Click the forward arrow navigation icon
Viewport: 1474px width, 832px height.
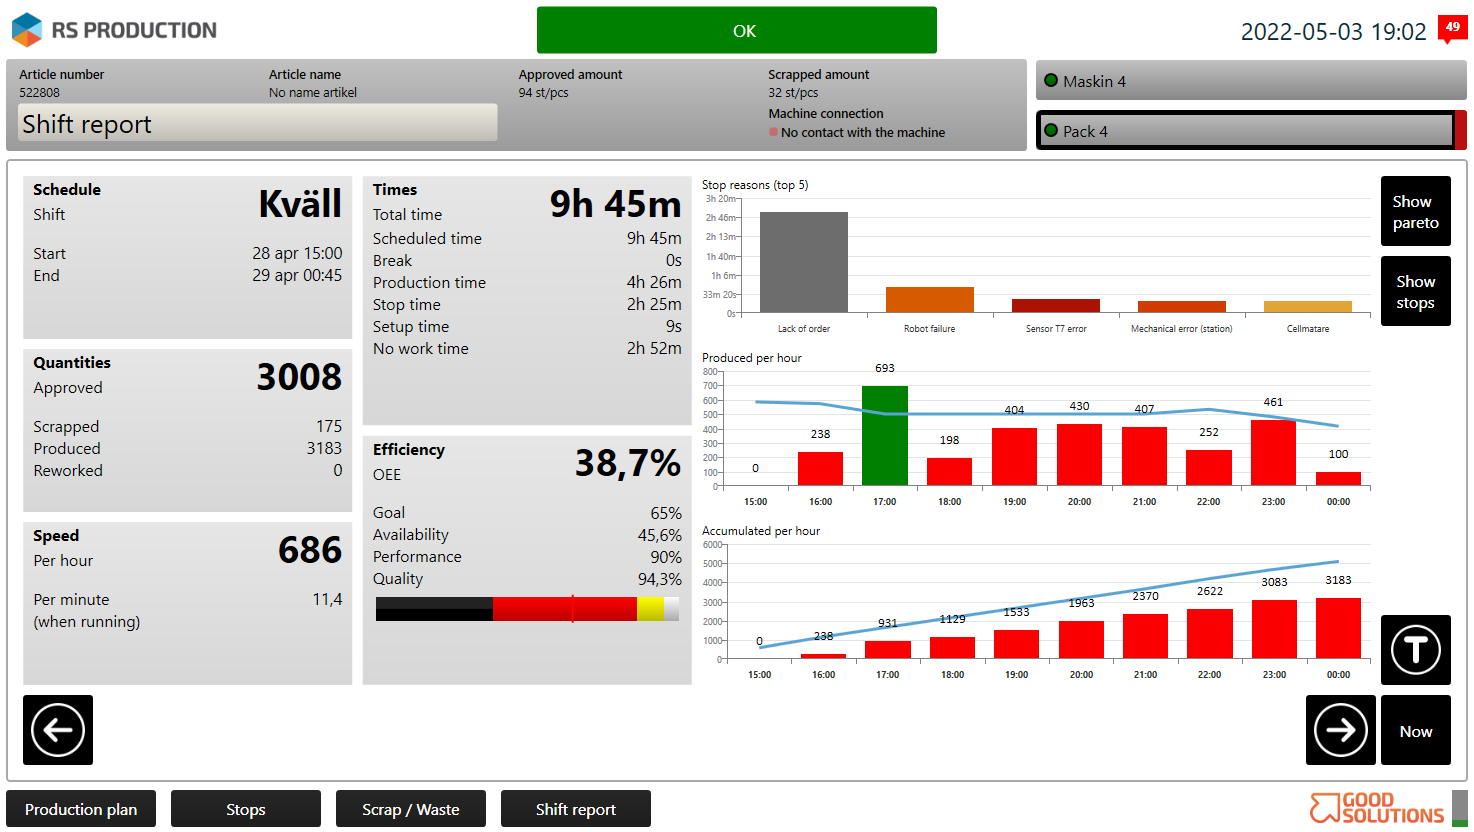pos(1340,730)
